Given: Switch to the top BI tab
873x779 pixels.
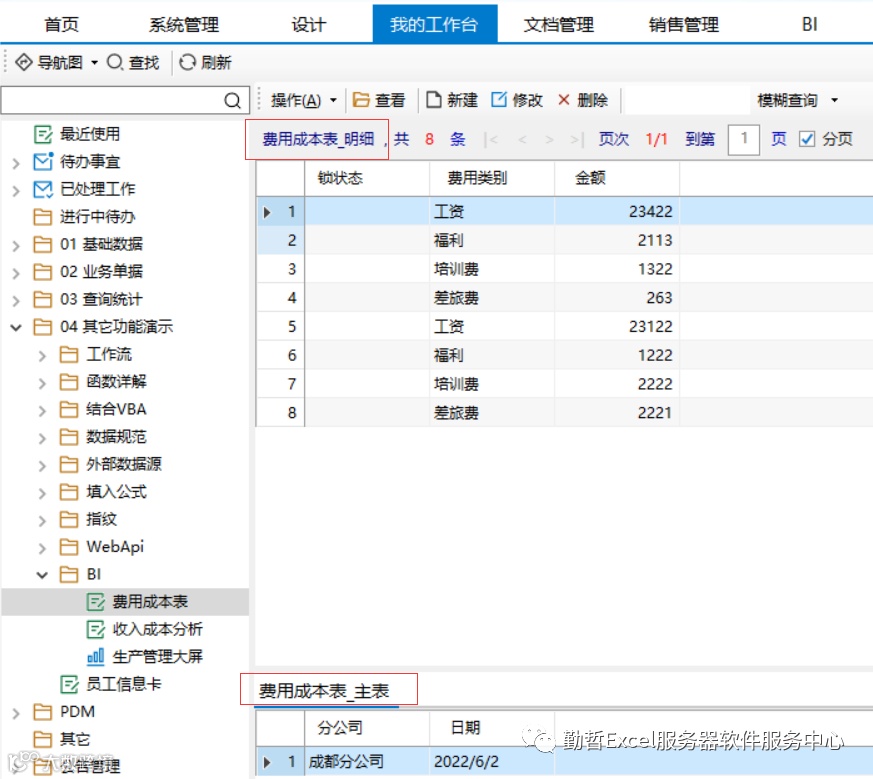Looking at the screenshot, I should coord(810,25).
